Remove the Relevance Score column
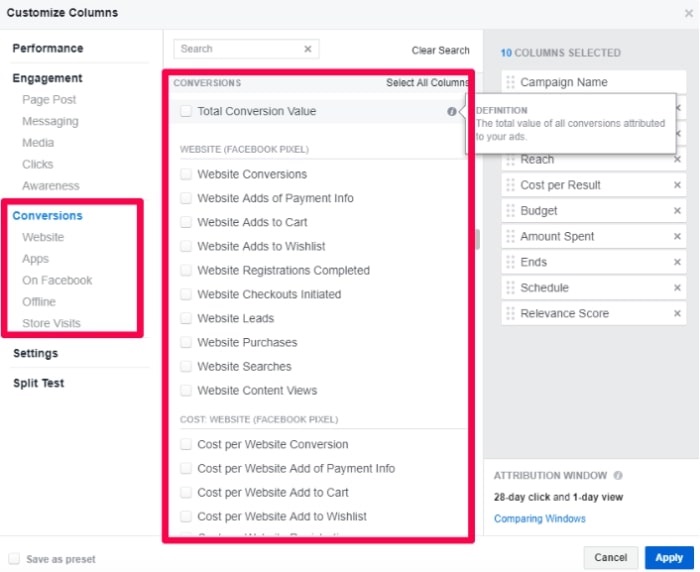The image size is (700, 572). click(x=677, y=313)
